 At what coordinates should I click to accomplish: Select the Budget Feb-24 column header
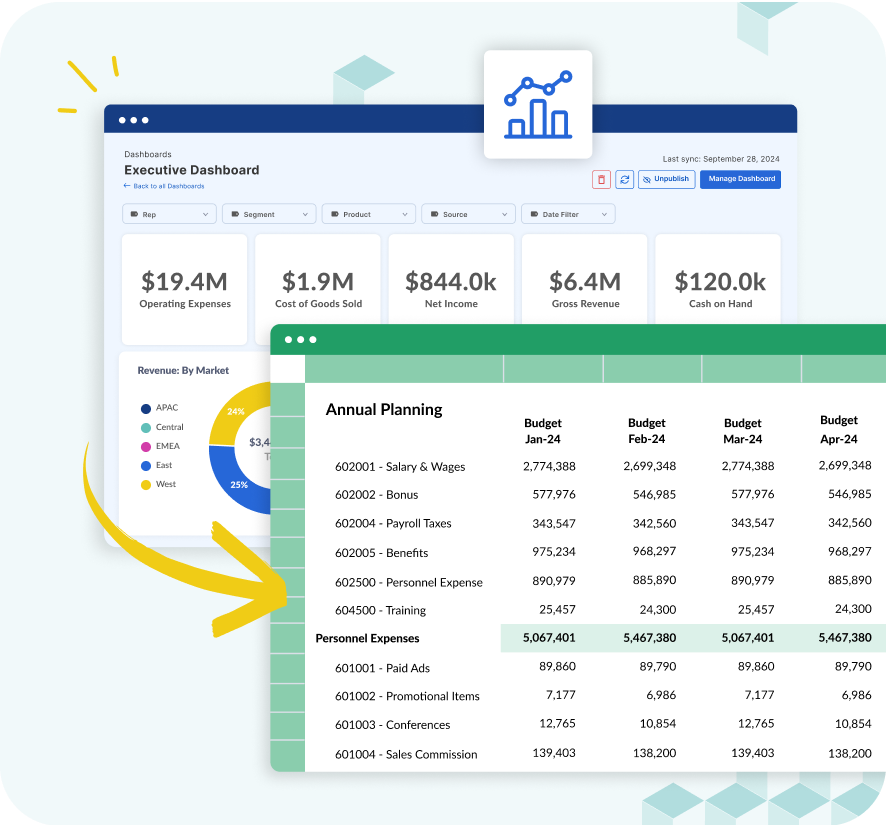tap(646, 431)
